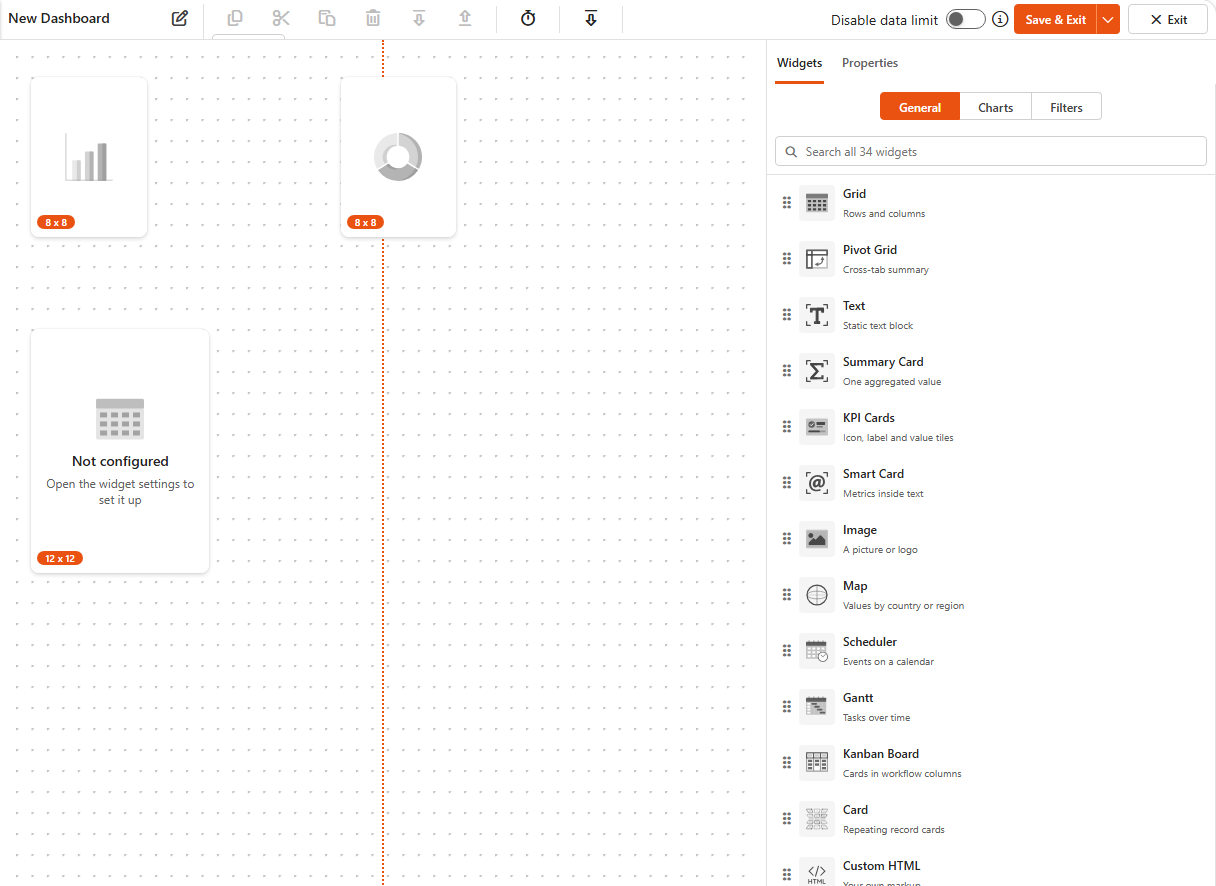
Task: Select the Filters widget category
Action: (1066, 107)
